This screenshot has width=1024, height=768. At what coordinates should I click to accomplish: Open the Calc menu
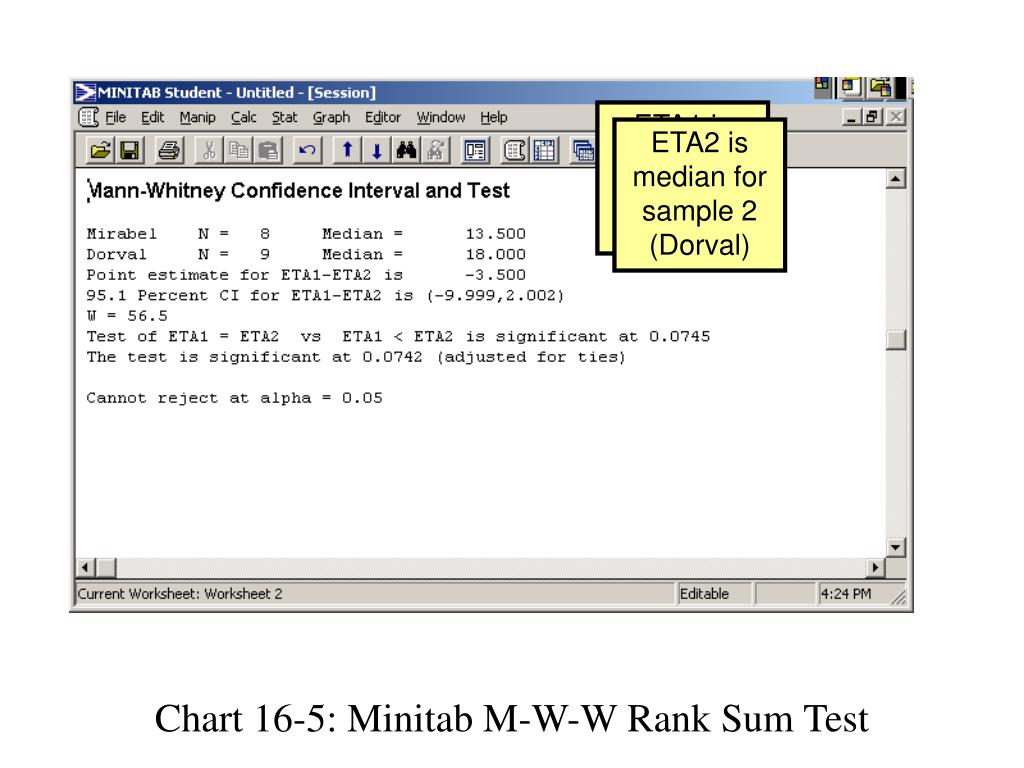coord(244,118)
